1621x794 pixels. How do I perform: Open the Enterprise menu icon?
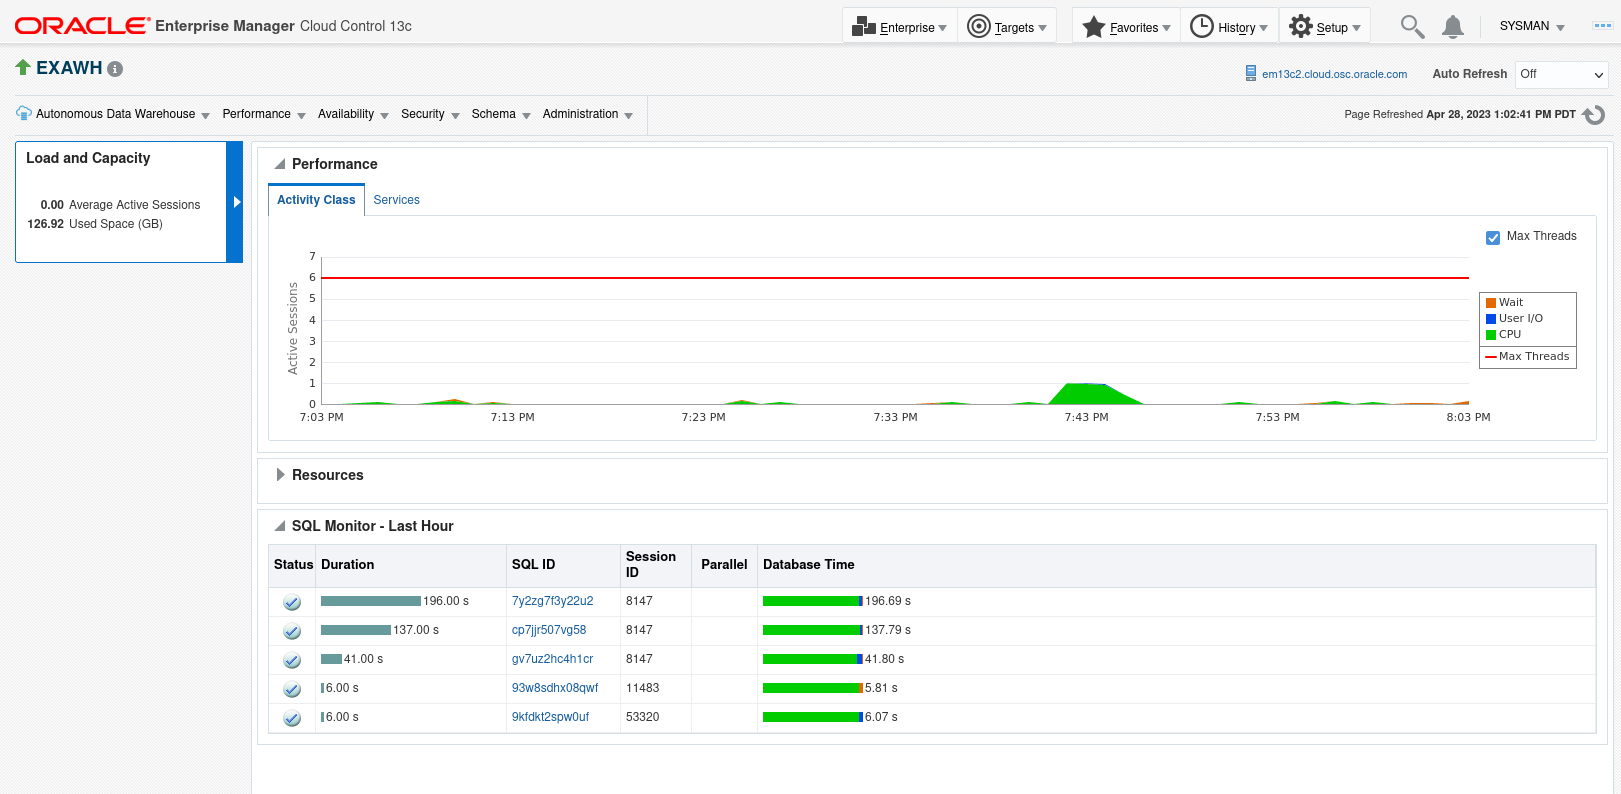point(863,27)
